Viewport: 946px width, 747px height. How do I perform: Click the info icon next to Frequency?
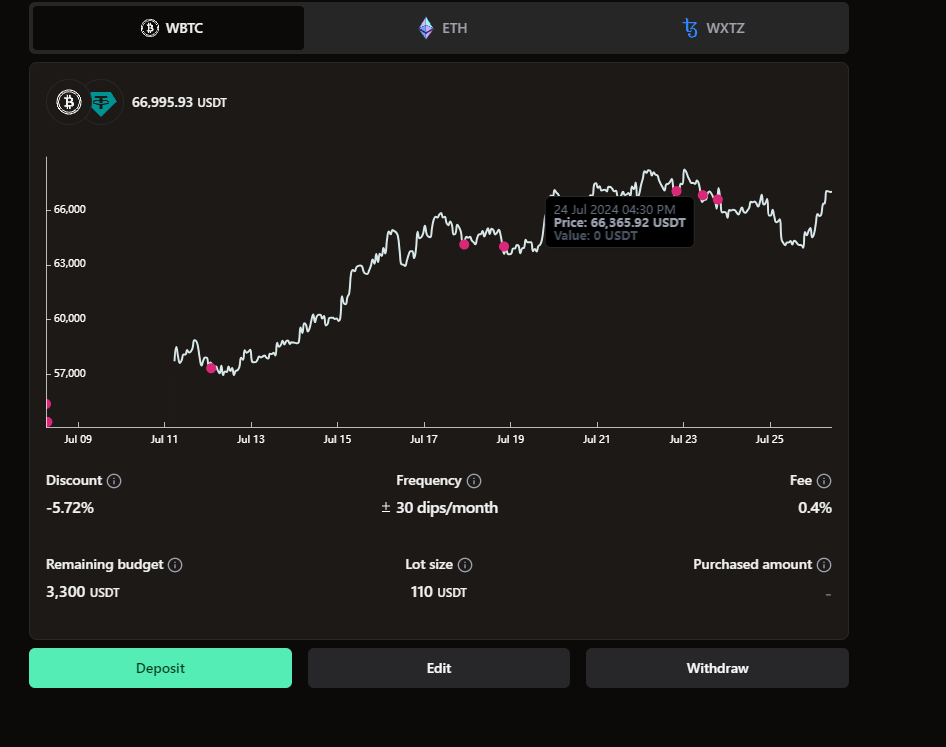point(474,481)
